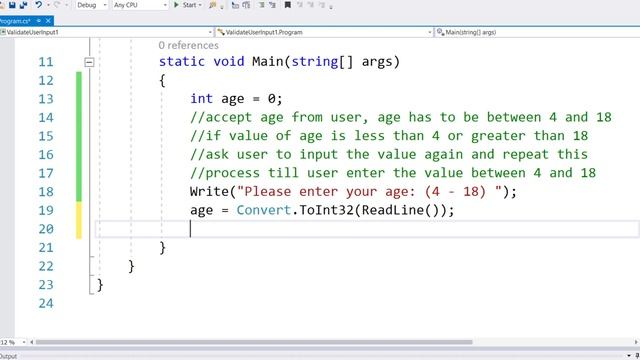Screen dimensions: 640x360
Task: Click the fourth icon left of the bookmark
Action: click(235, 5)
